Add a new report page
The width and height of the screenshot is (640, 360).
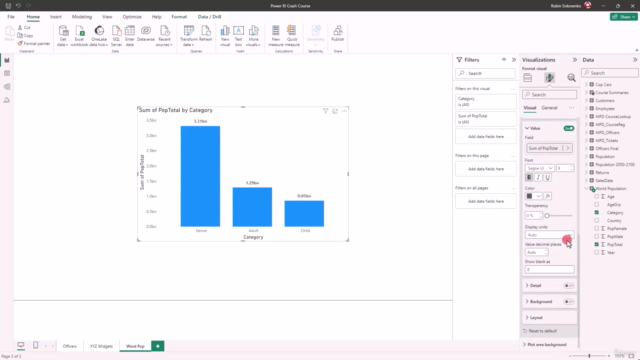(158, 346)
